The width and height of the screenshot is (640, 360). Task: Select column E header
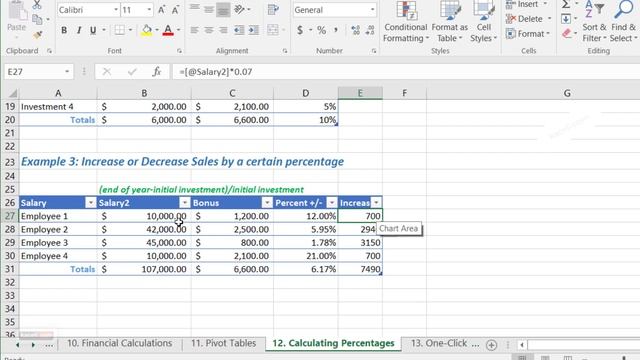(360, 93)
